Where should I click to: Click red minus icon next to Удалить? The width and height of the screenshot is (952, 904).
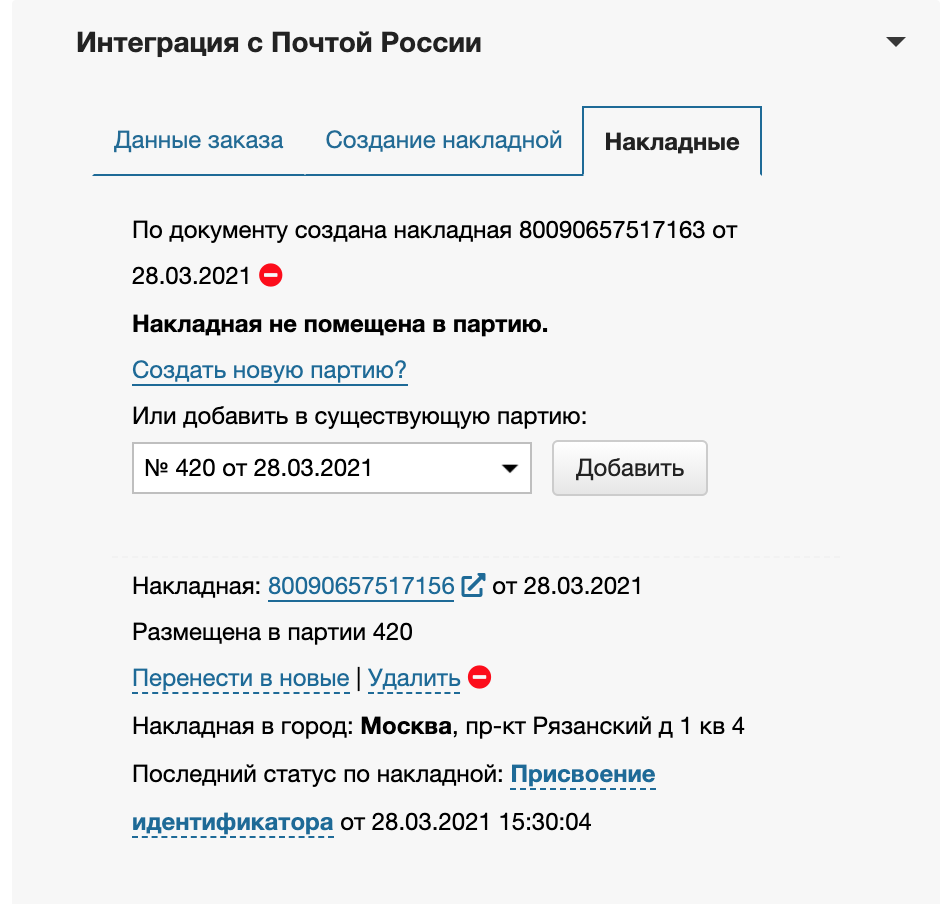(x=480, y=678)
